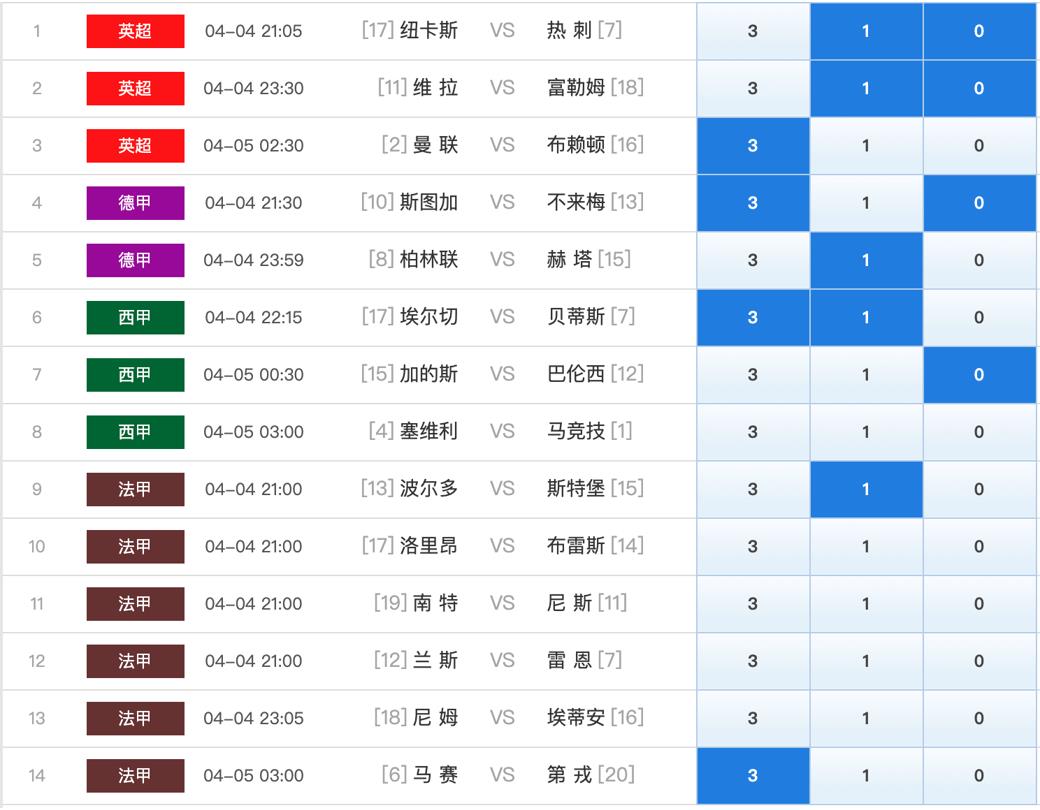
Task: Click the 德甲 tag for 柏林联 match
Action: tap(135, 260)
